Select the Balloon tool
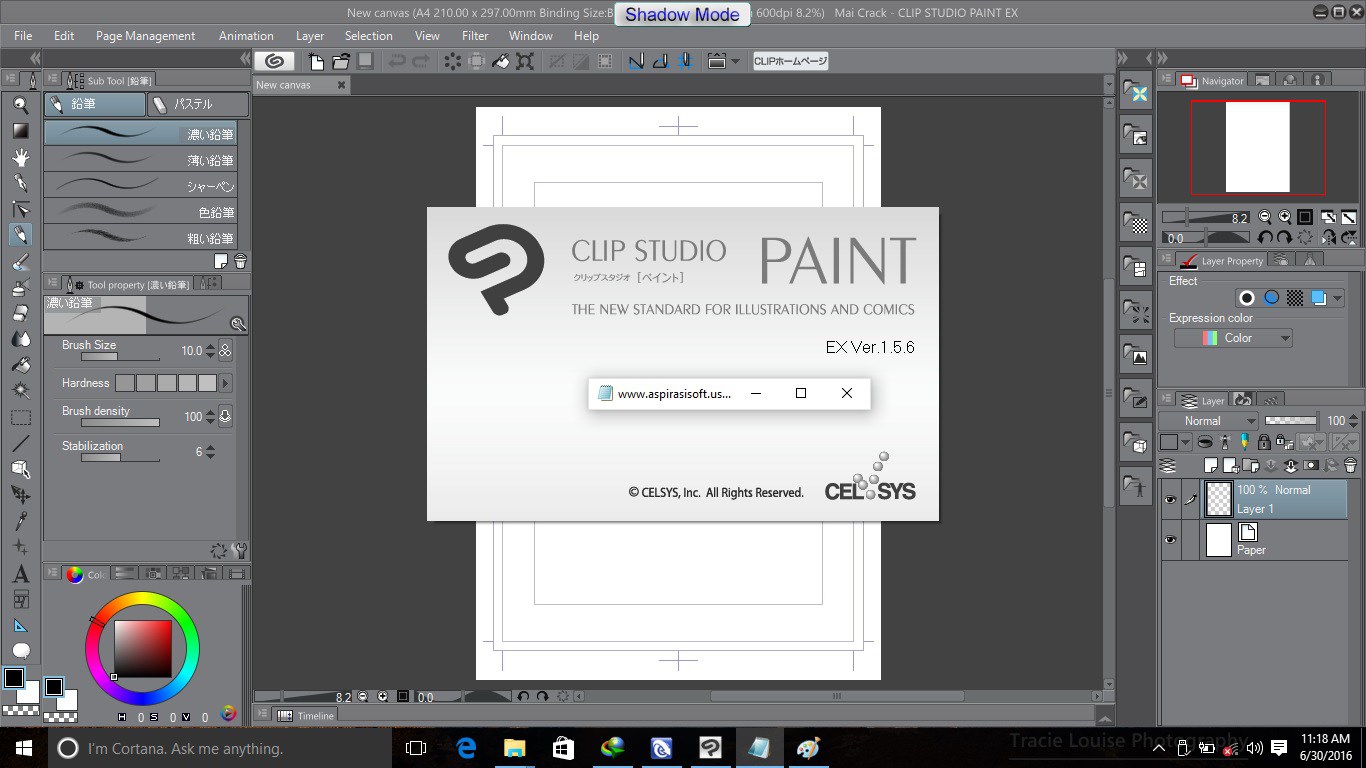 coord(20,652)
